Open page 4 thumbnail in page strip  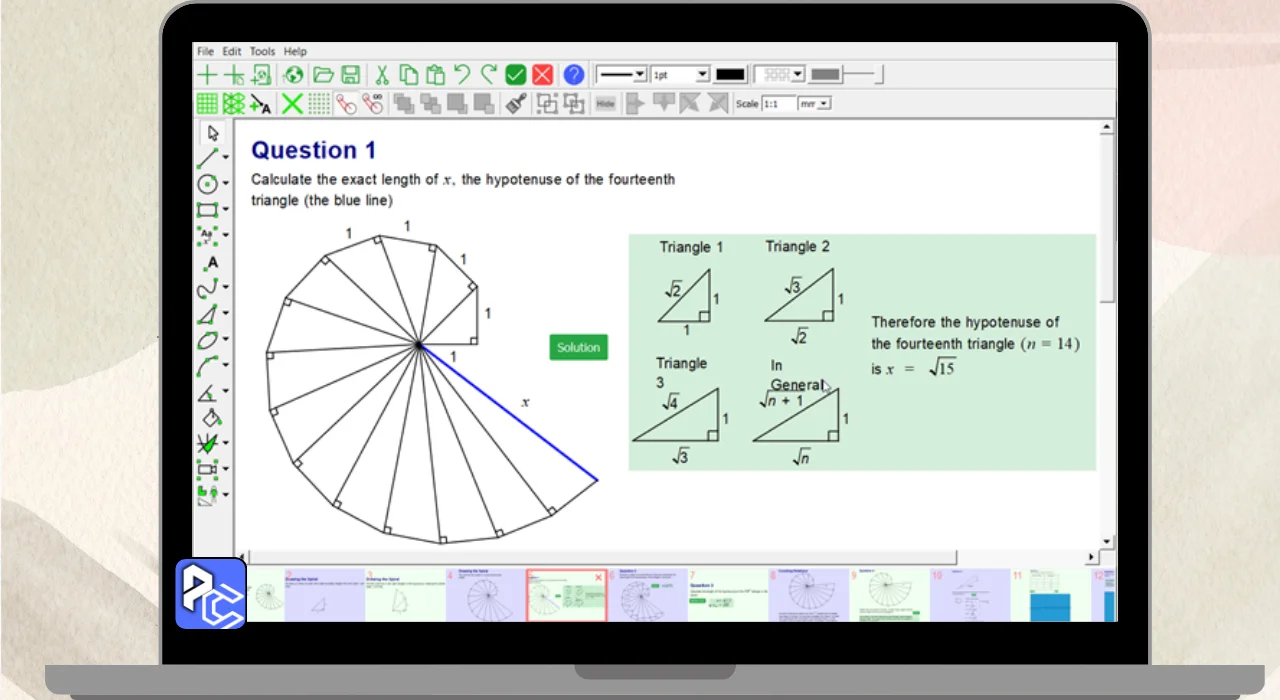[485, 595]
